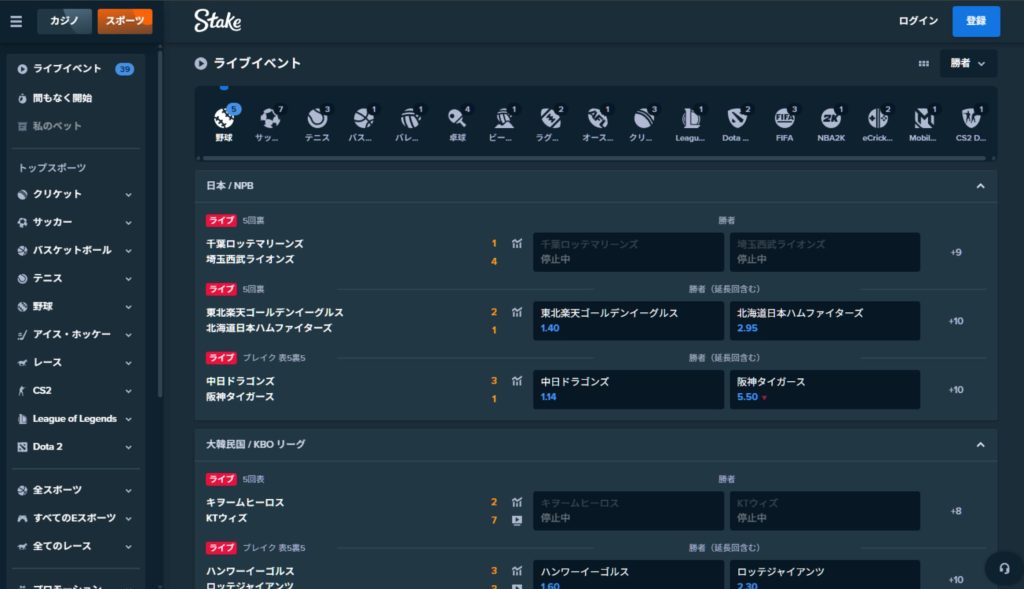Click ログイン link
Viewport: 1024px width, 589px height.
[918, 21]
